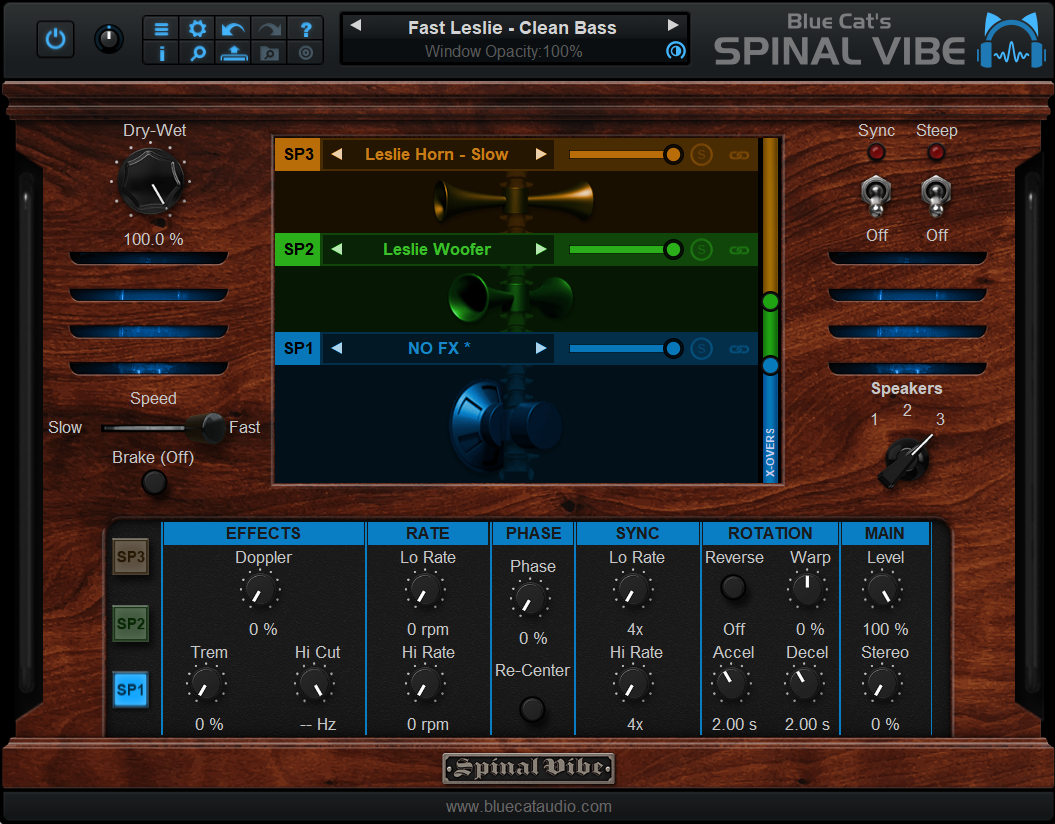Open the plugin info panel
The height and width of the screenshot is (824, 1055).
[x=161, y=53]
